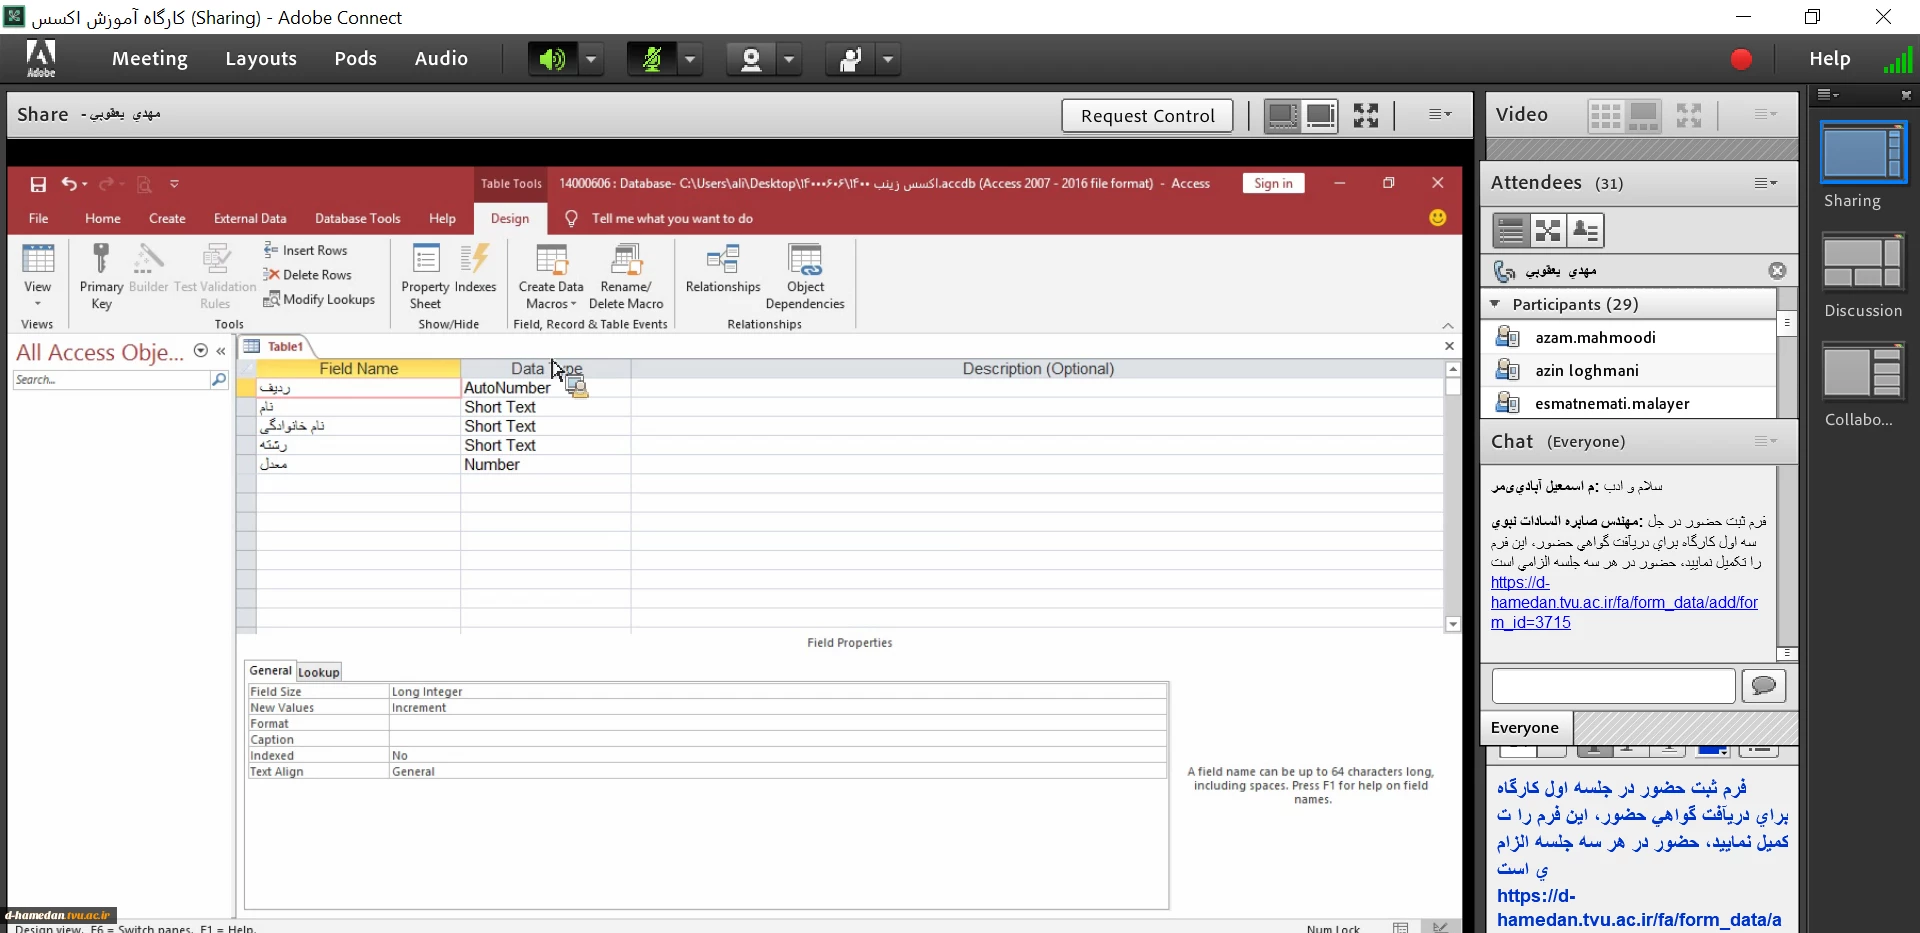Click the Access Undo icon
Viewport: 1920px width, 933px height.
click(69, 184)
